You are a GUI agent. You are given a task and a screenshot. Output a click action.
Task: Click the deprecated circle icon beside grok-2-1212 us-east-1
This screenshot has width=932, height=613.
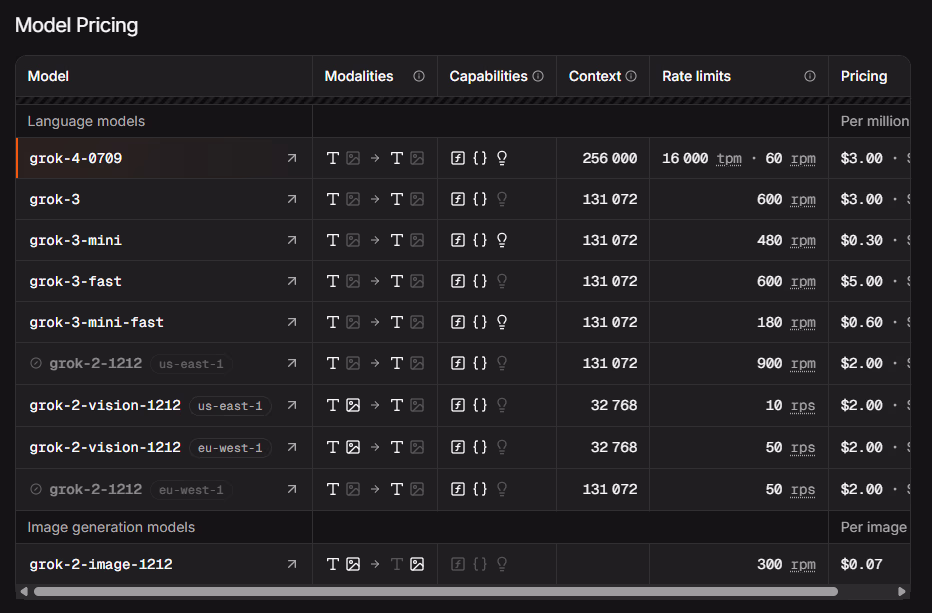click(x=36, y=363)
